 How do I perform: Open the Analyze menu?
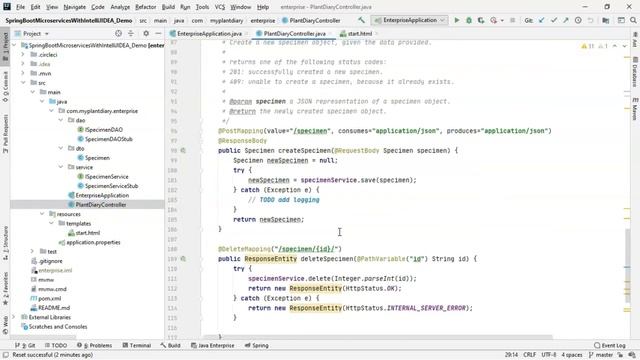120,7
